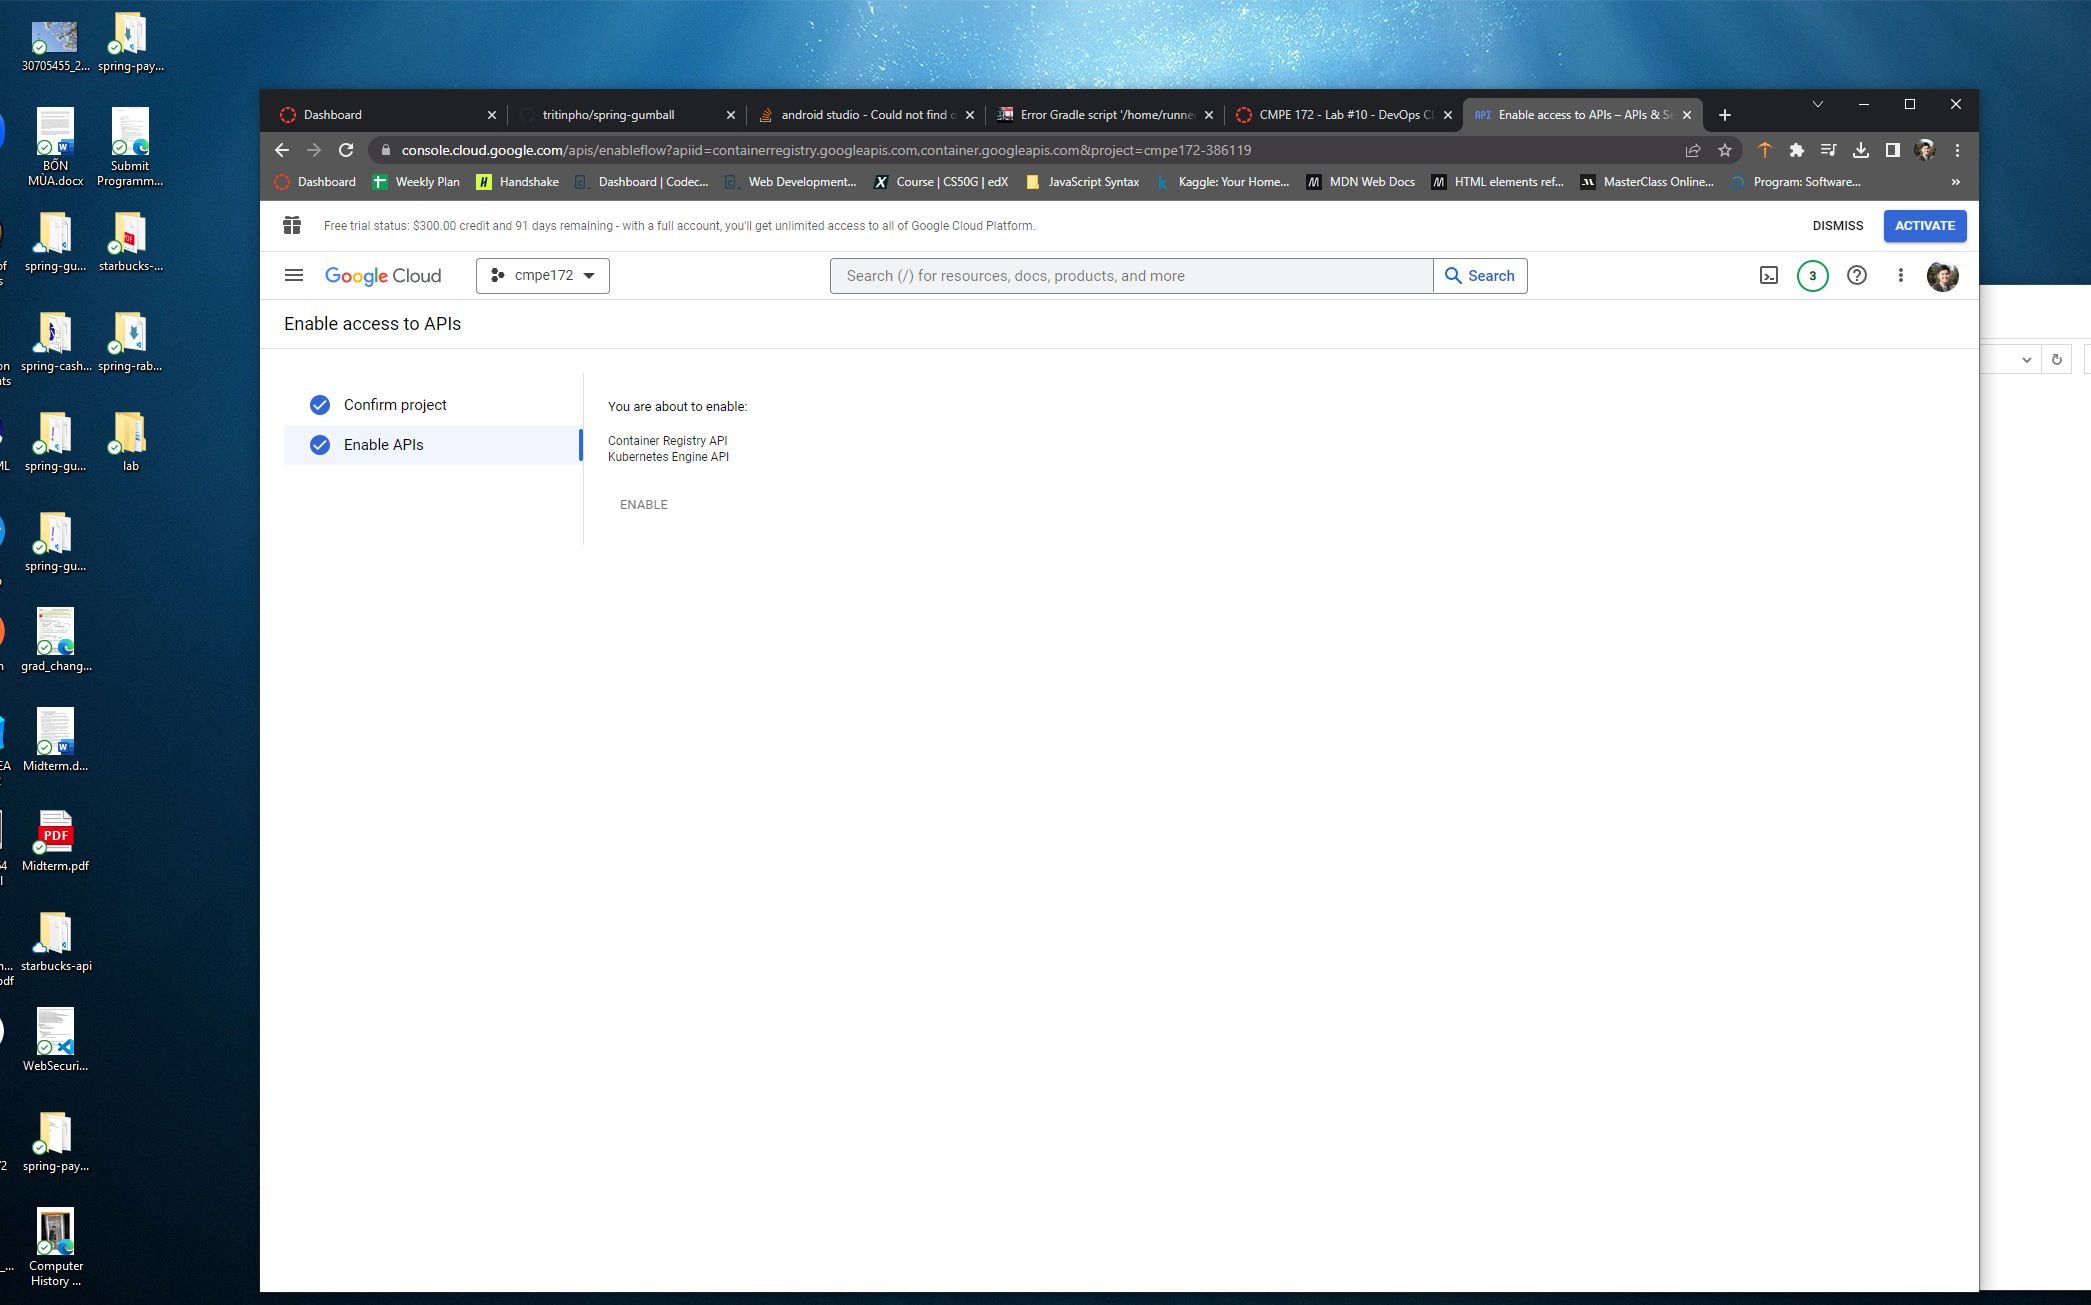The width and height of the screenshot is (2091, 1305).
Task: Select the Enable APIs step
Action: (383, 445)
